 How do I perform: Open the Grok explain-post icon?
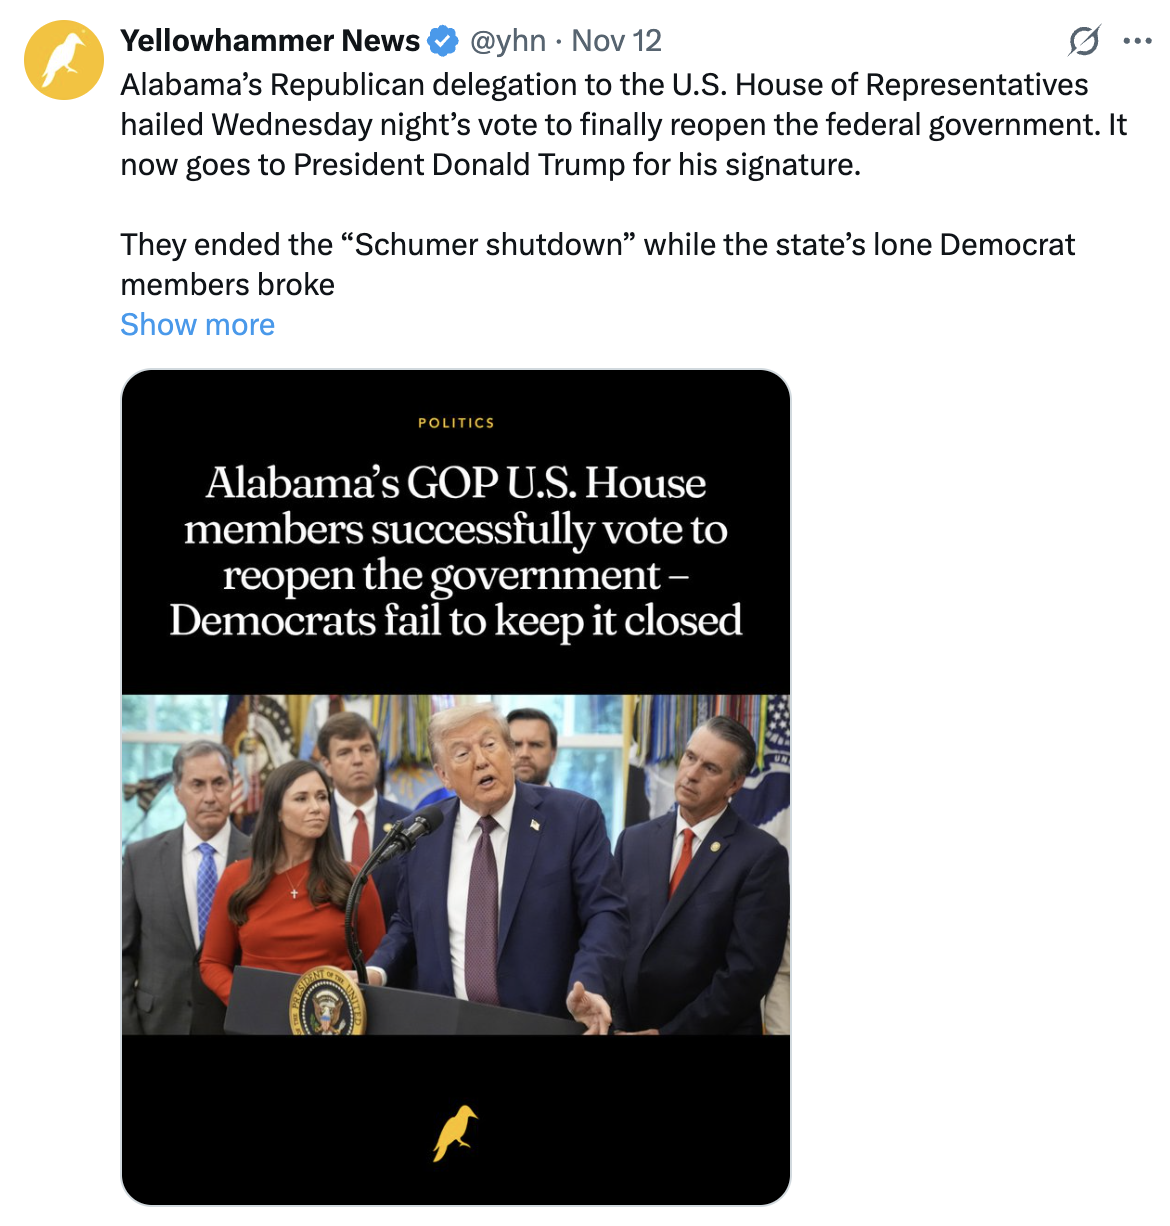coord(1084,41)
